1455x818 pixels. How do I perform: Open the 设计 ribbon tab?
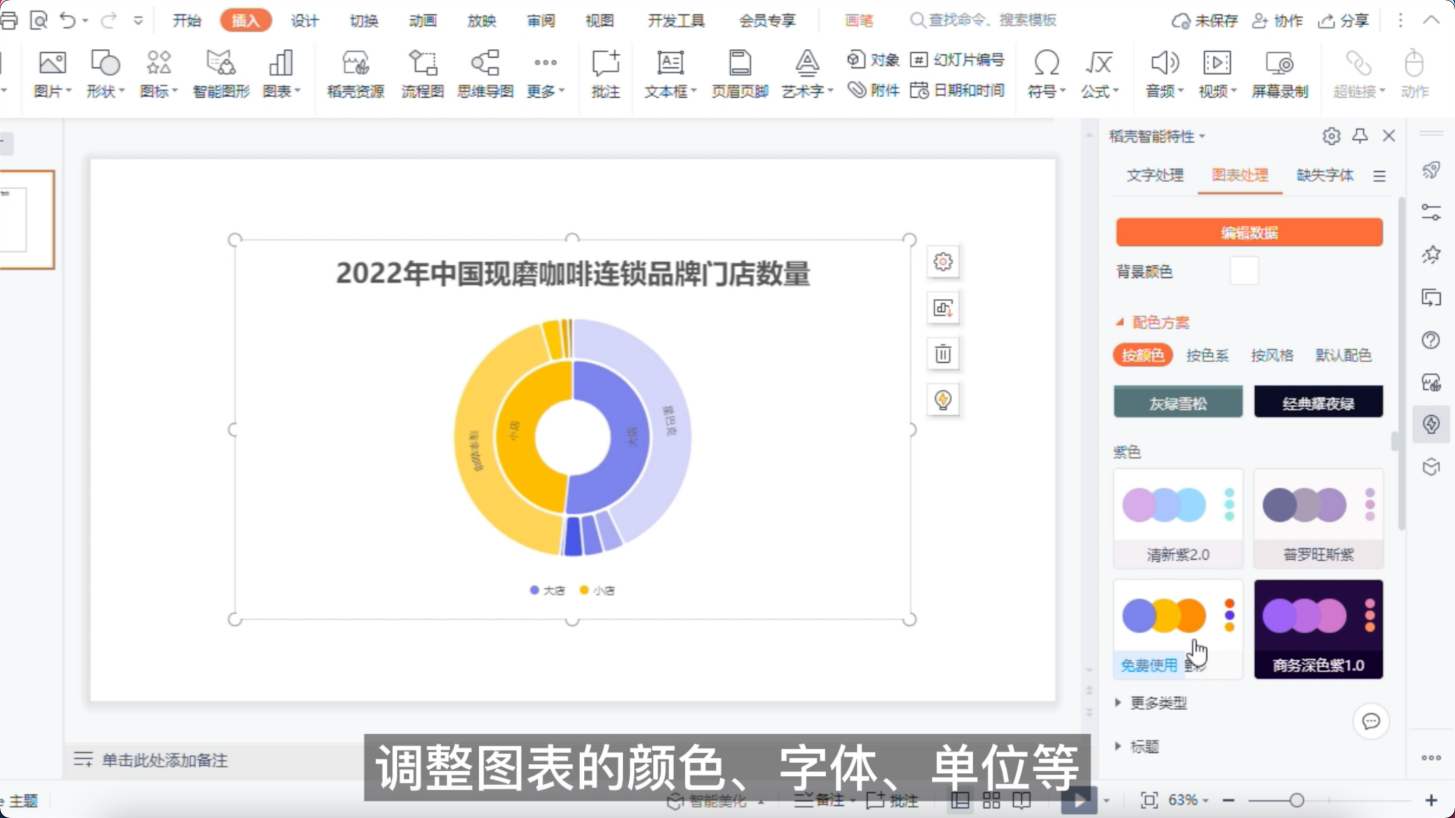pyautogui.click(x=305, y=20)
